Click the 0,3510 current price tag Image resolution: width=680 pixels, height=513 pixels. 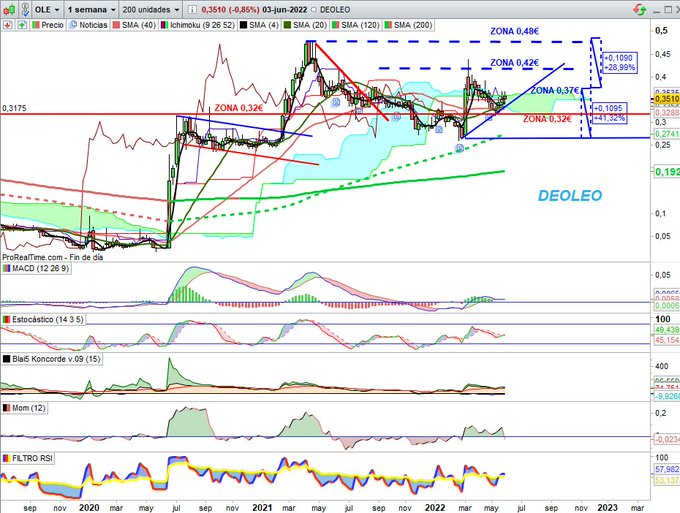pos(667,99)
